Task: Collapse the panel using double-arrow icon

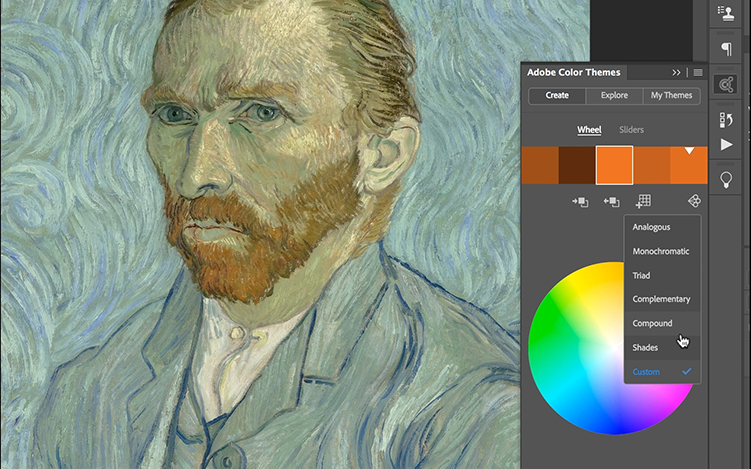Action: click(x=676, y=72)
